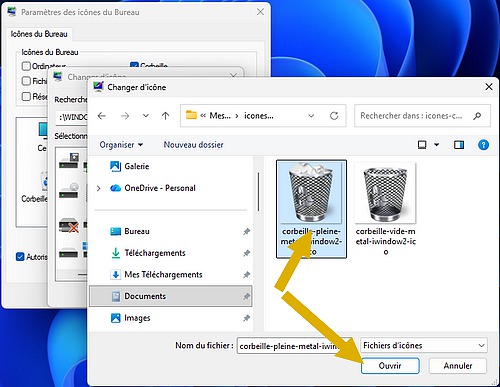The image size is (500, 387).
Task: Click the Forward navigation arrow
Action: pyautogui.click(x=125, y=116)
